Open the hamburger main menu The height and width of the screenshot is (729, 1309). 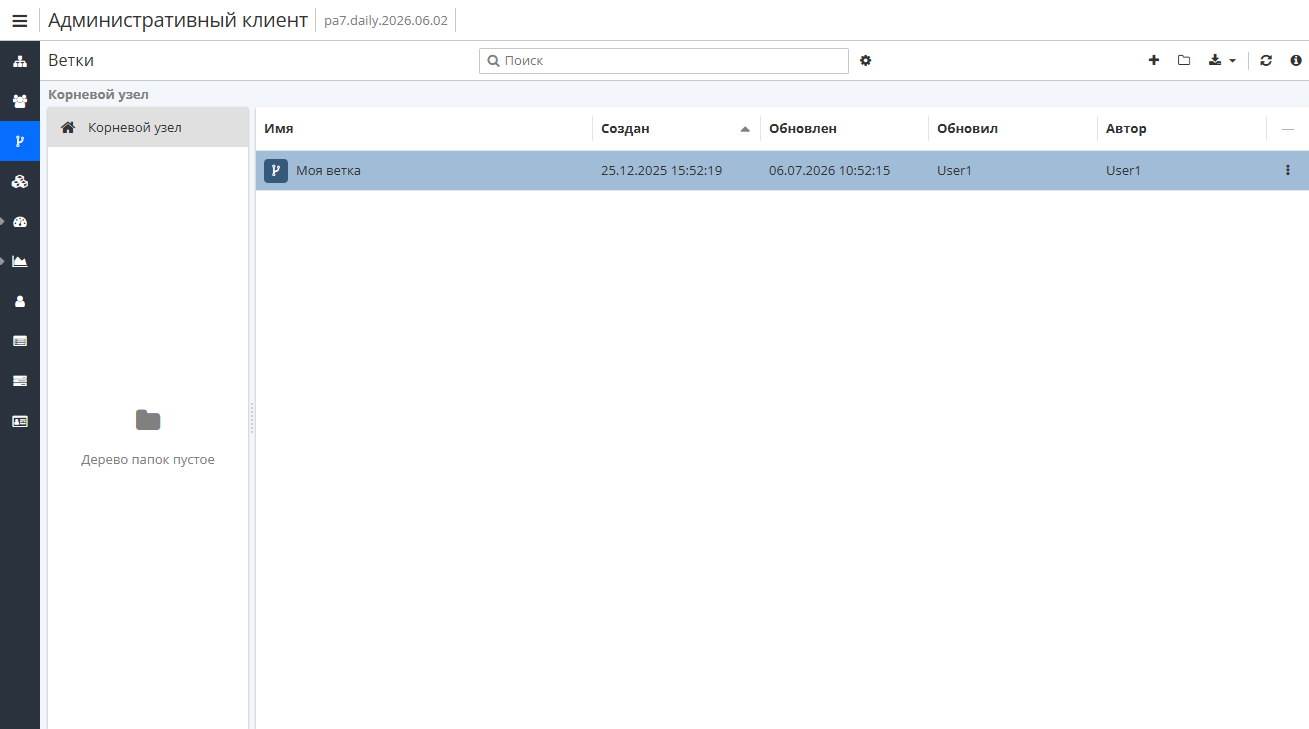coord(20,20)
